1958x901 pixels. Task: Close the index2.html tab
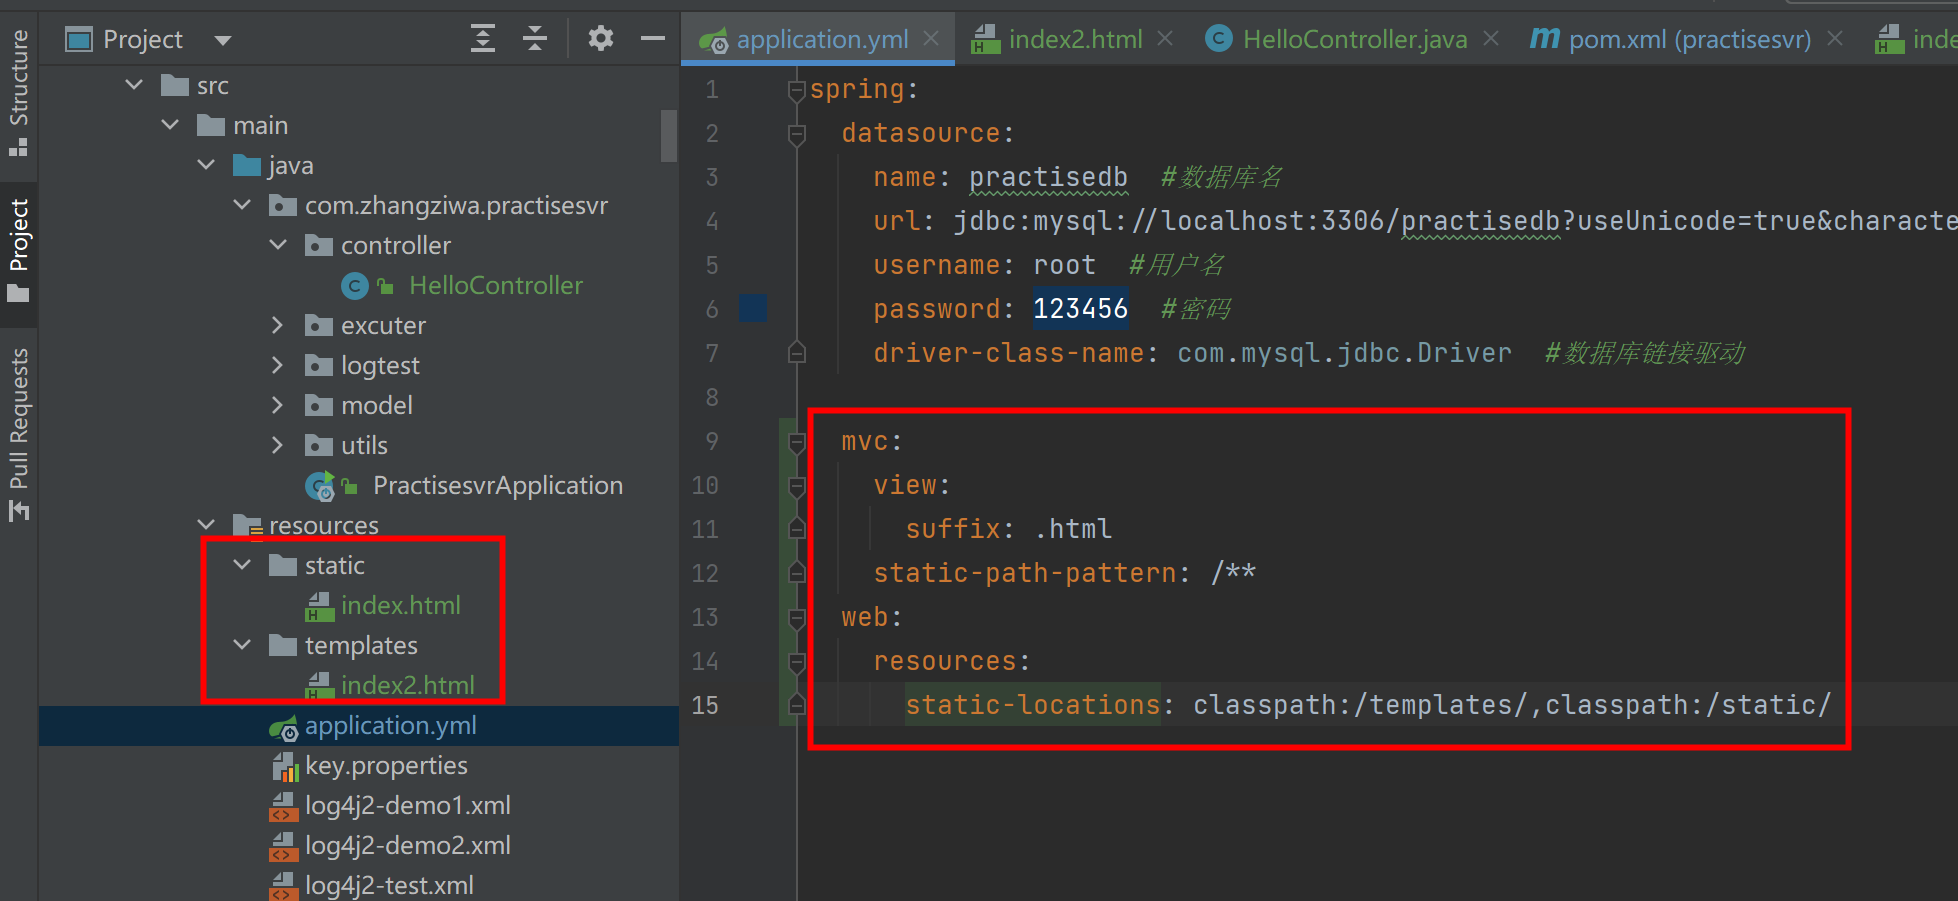1165,38
